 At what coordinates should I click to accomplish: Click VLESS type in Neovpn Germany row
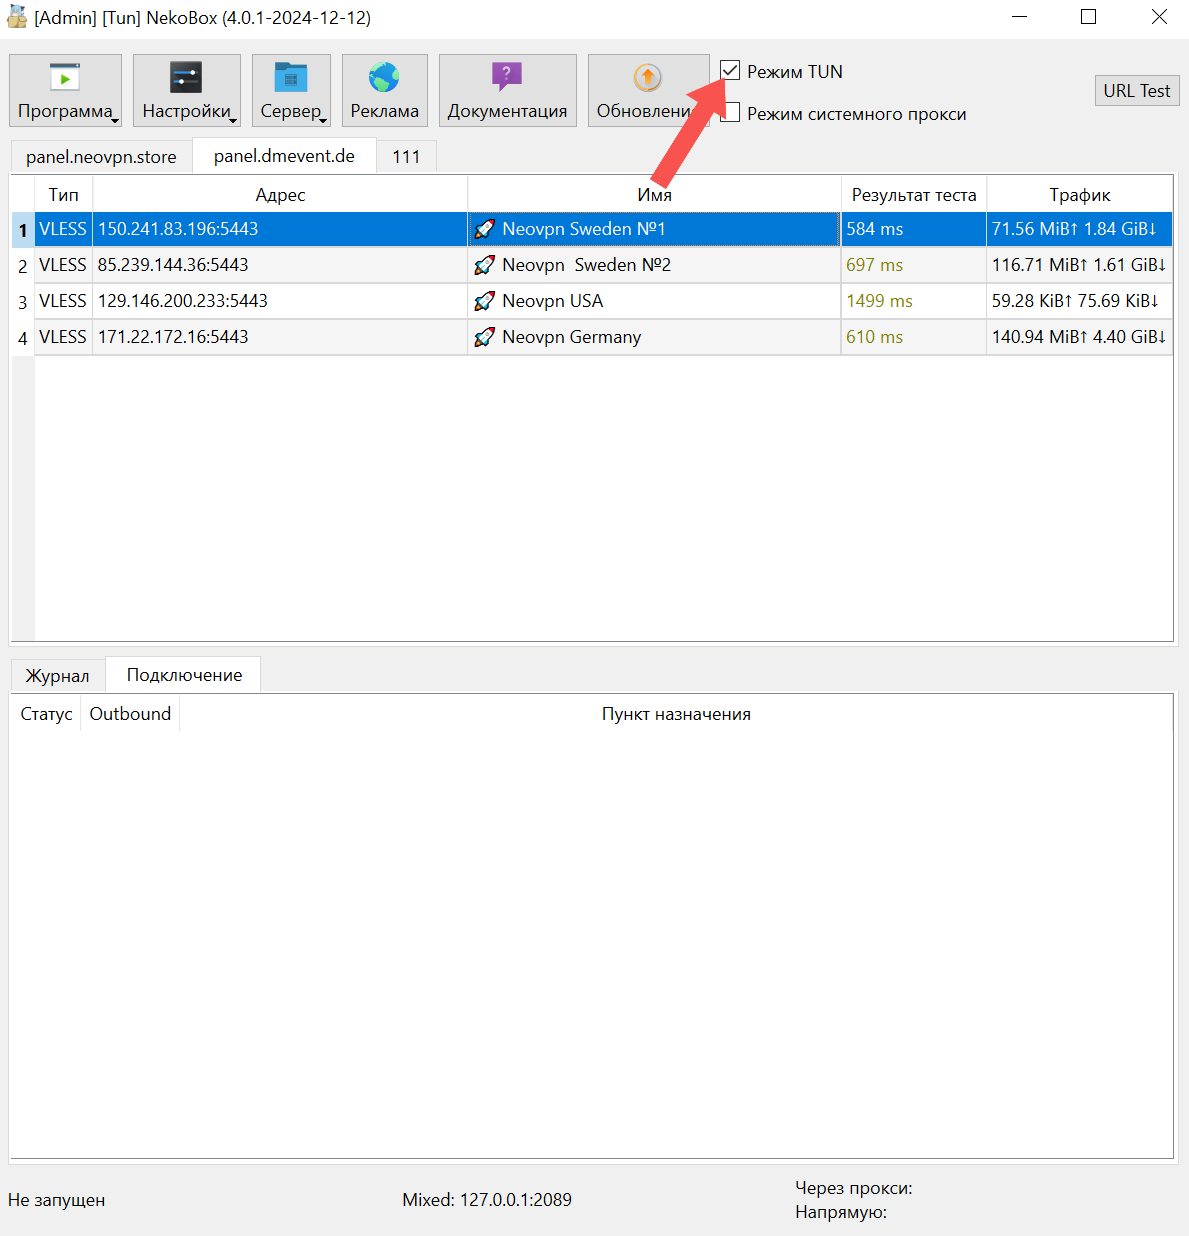click(x=63, y=337)
